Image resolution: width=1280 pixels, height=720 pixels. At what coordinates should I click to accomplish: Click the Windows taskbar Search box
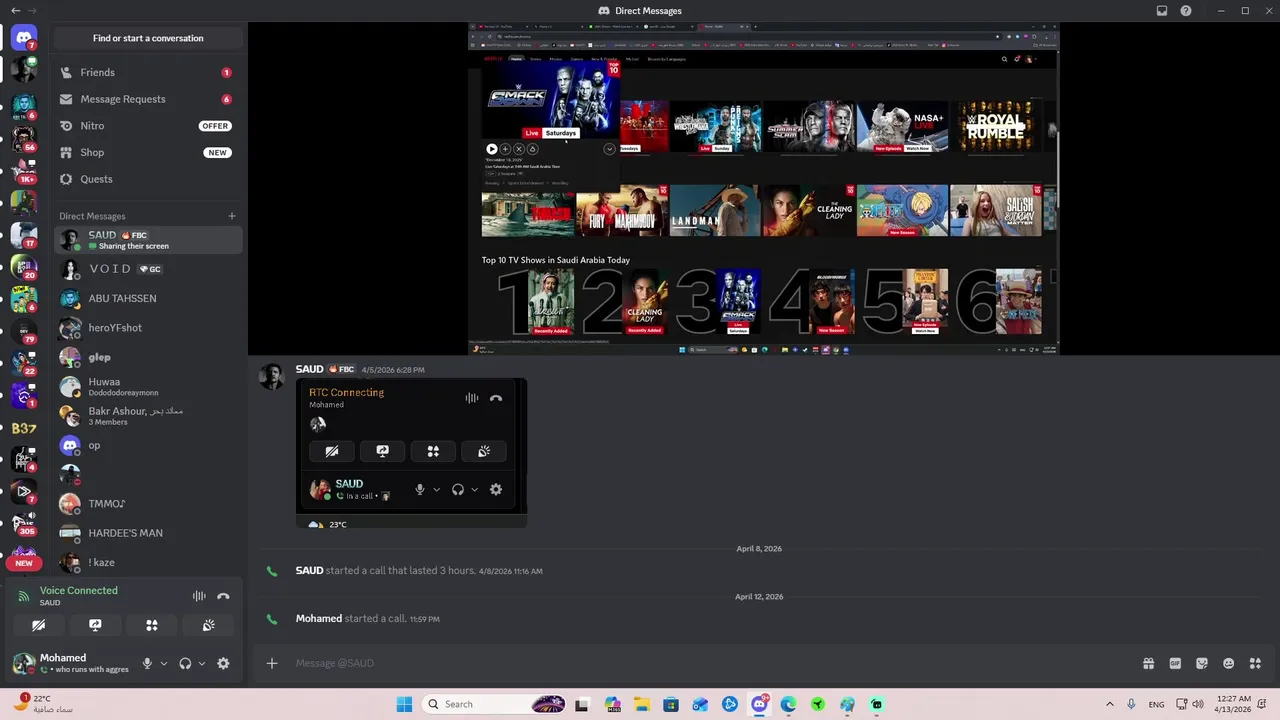click(x=494, y=704)
